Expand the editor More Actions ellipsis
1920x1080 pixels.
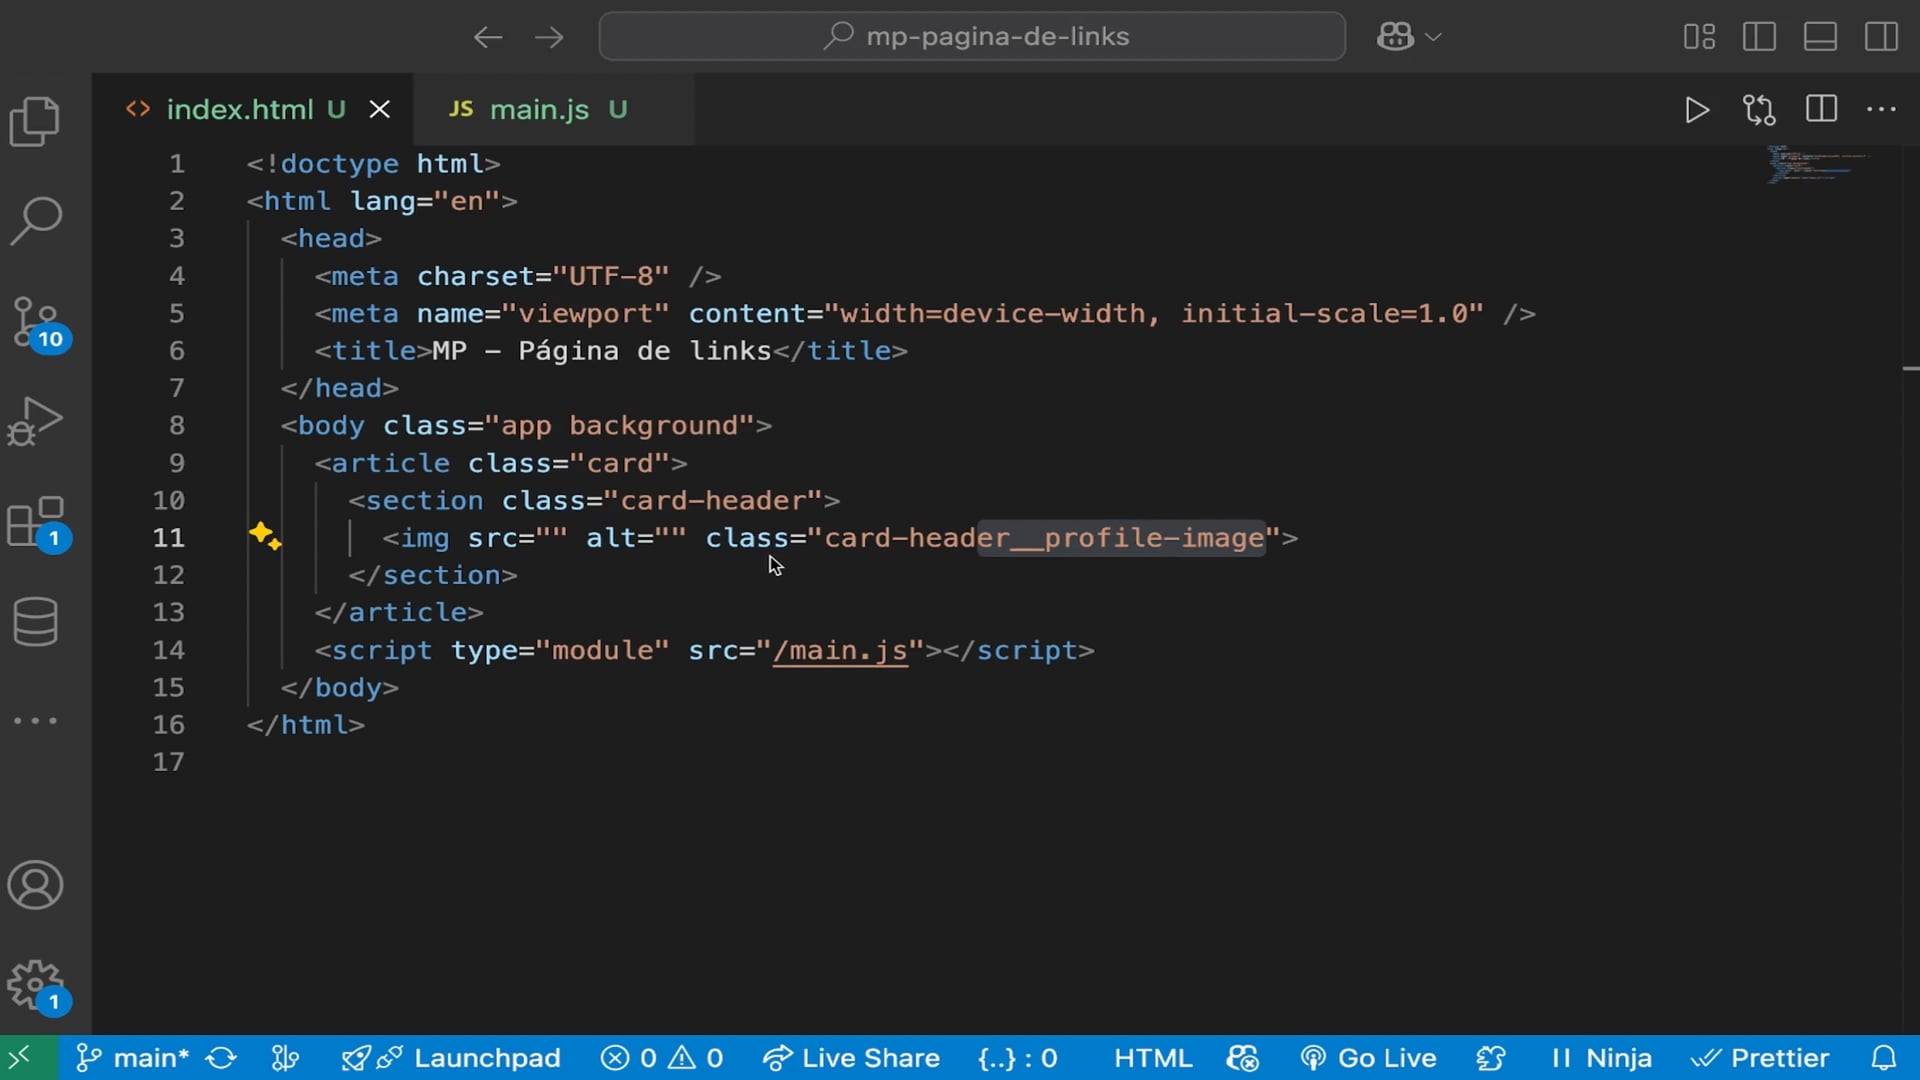point(1881,110)
